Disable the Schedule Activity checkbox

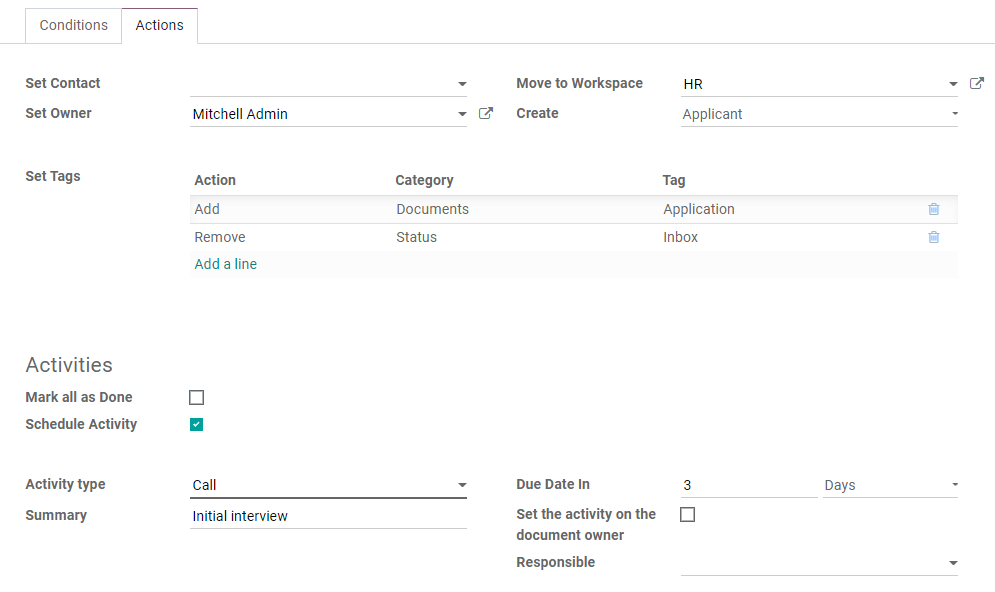tap(196, 424)
